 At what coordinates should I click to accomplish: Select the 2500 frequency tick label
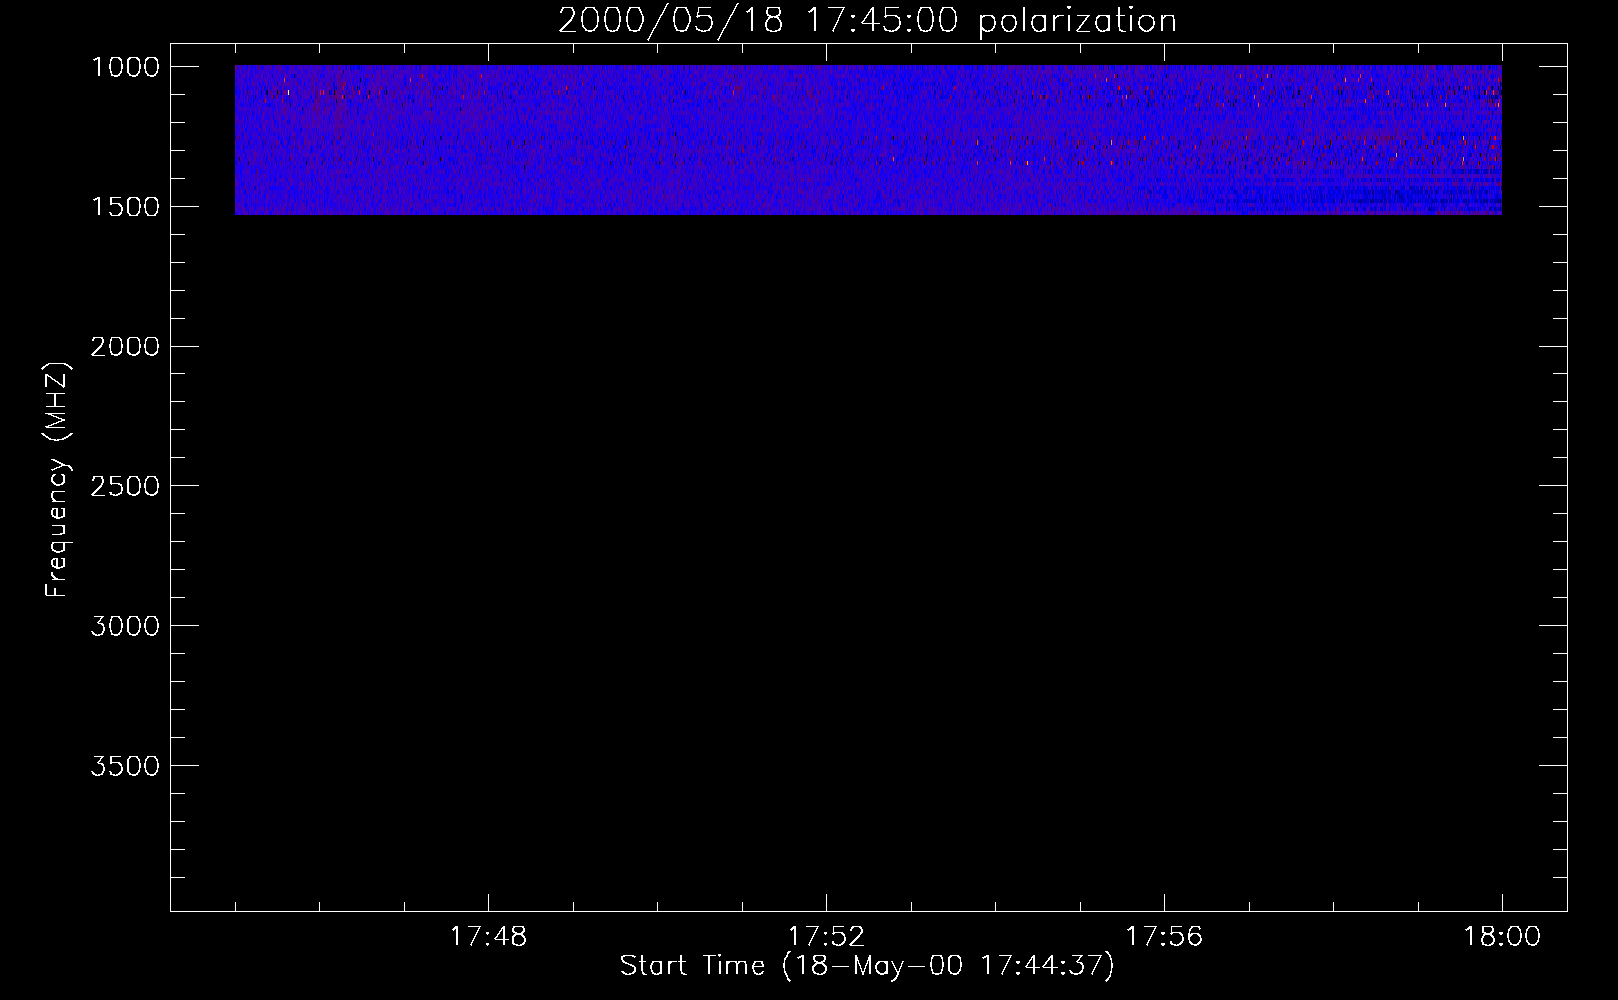[x=125, y=487]
